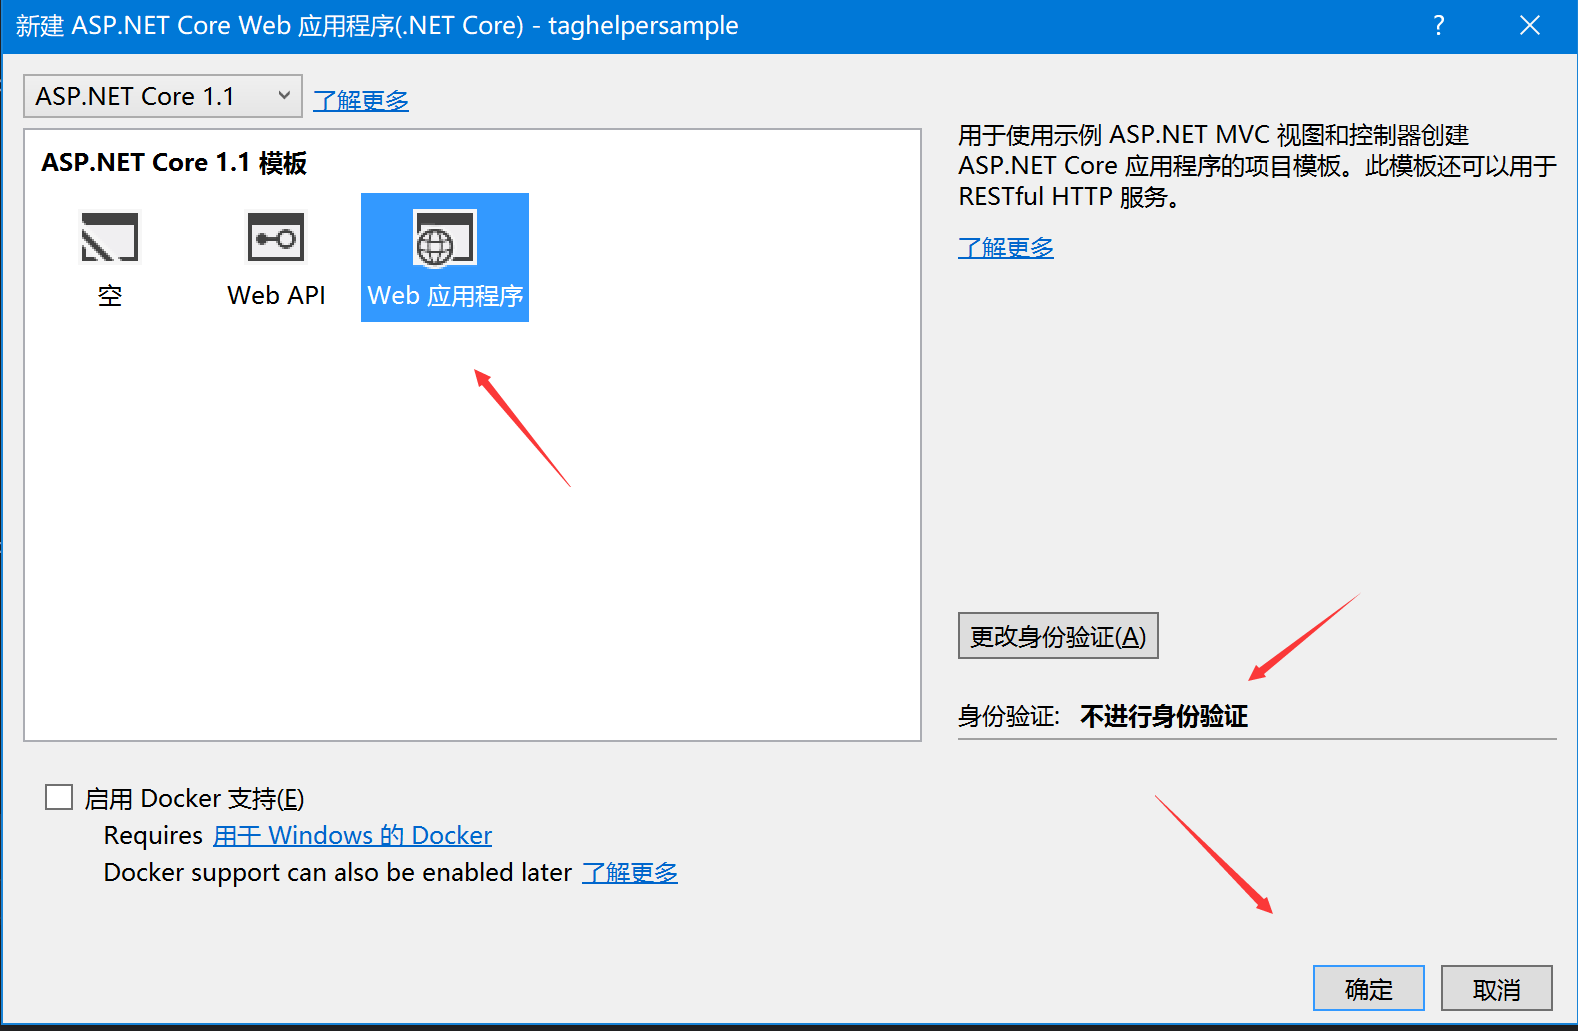This screenshot has height=1031, width=1578.
Task: Close the new project dialog window
Action: pos(1529,26)
